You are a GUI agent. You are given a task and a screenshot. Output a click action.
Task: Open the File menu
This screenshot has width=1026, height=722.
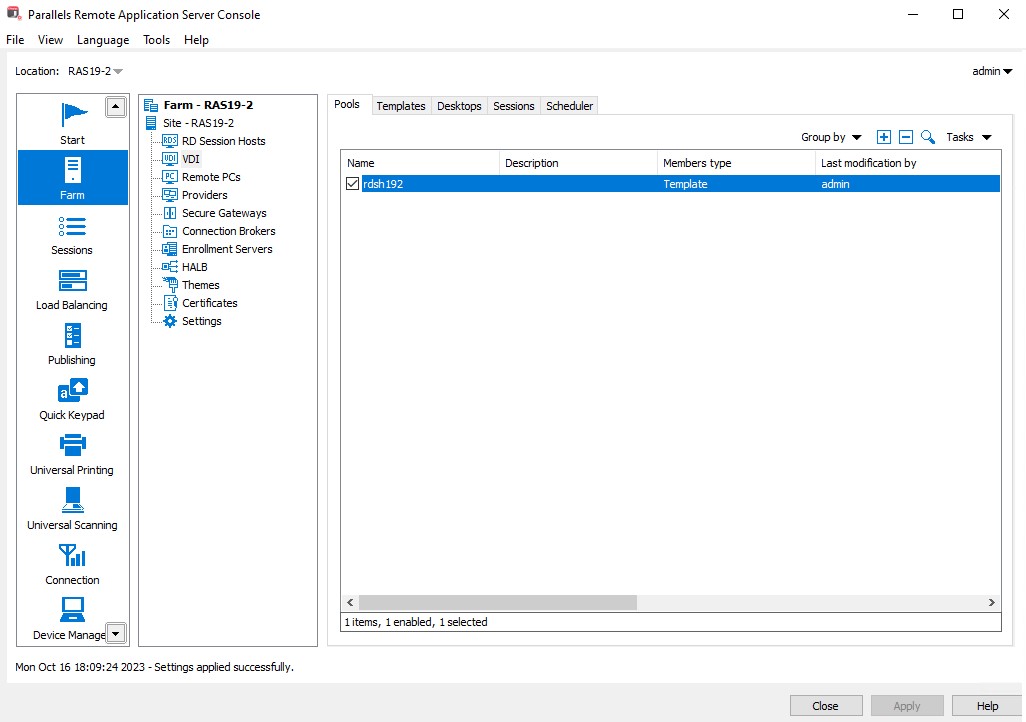[15, 40]
